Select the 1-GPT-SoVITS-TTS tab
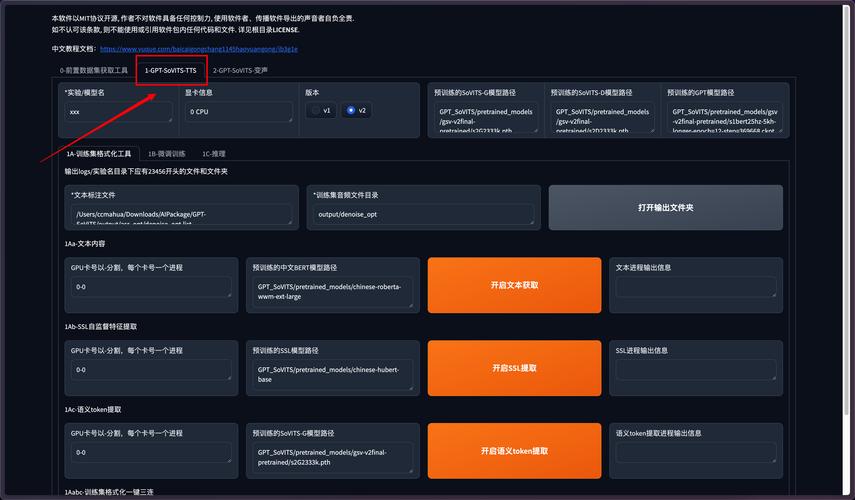The width and height of the screenshot is (855, 500). pos(171,70)
